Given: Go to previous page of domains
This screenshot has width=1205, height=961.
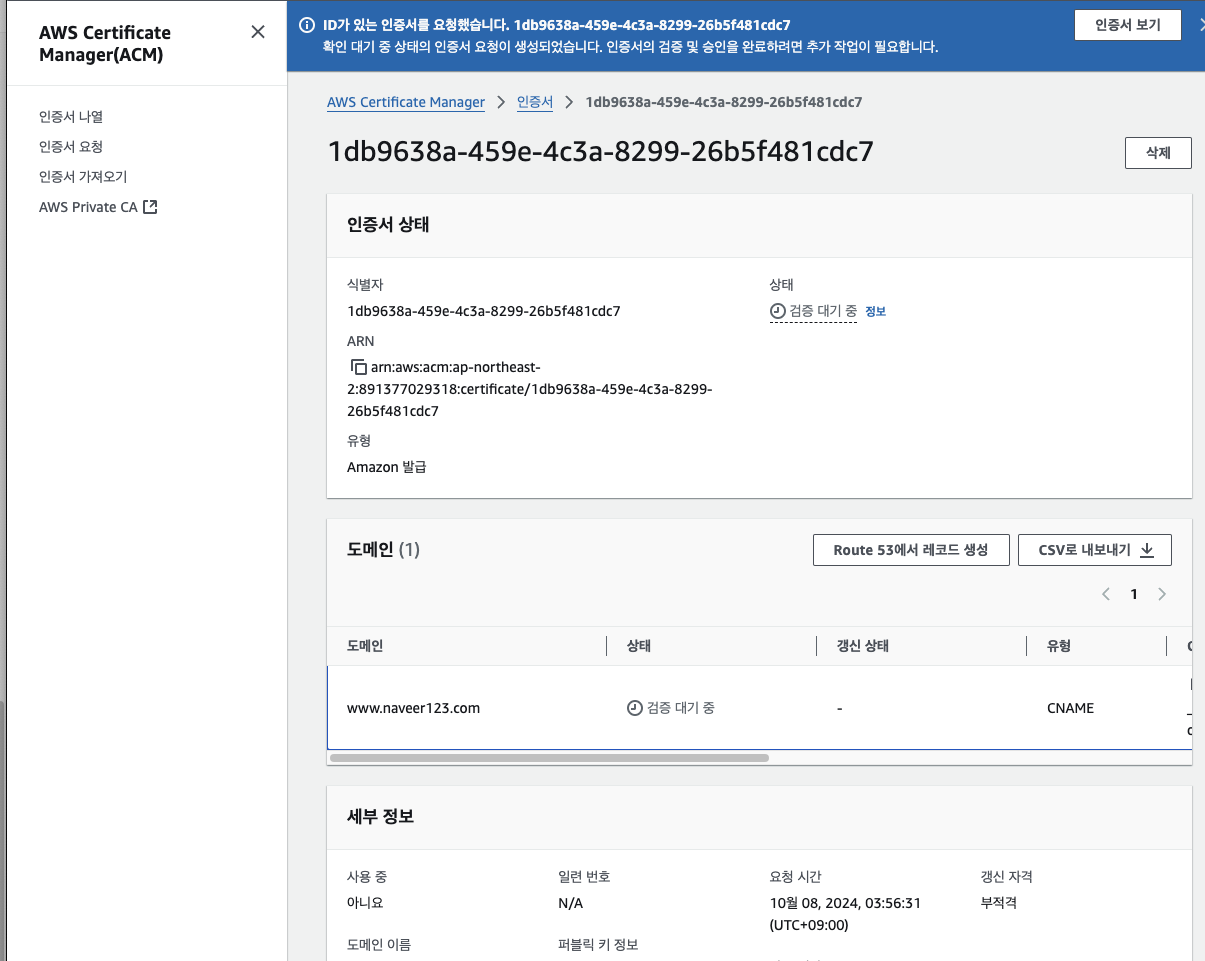Looking at the screenshot, I should point(1106,594).
